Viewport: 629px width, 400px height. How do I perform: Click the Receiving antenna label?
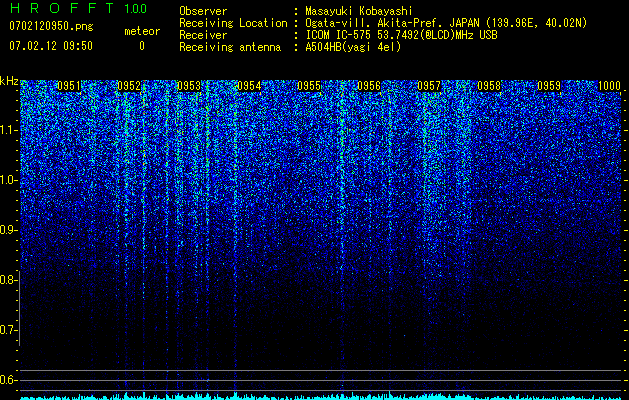click(x=230, y=47)
